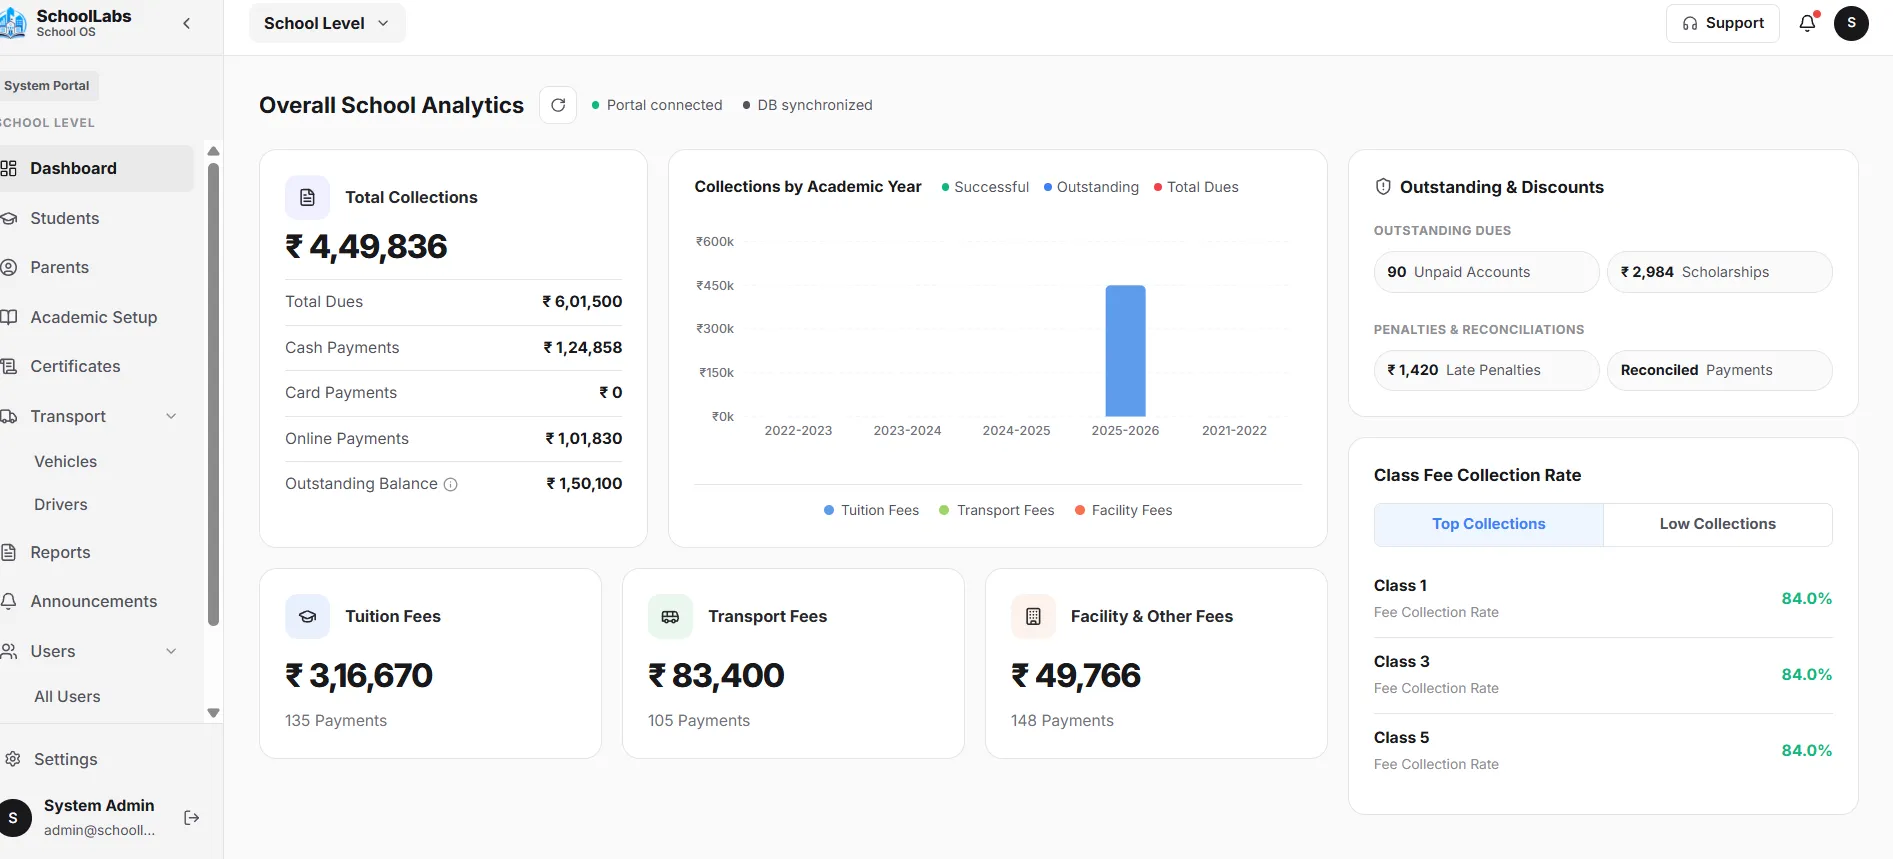Click the Facility & Other Fees building icon
Screen dimensions: 1893x859
pyautogui.click(x=1033, y=616)
